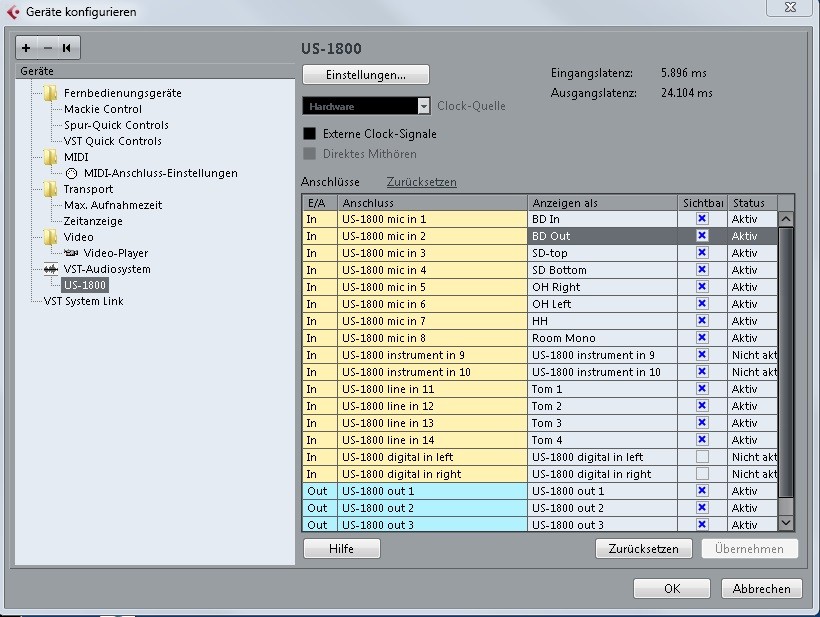Click the Video folder icon

[50, 237]
